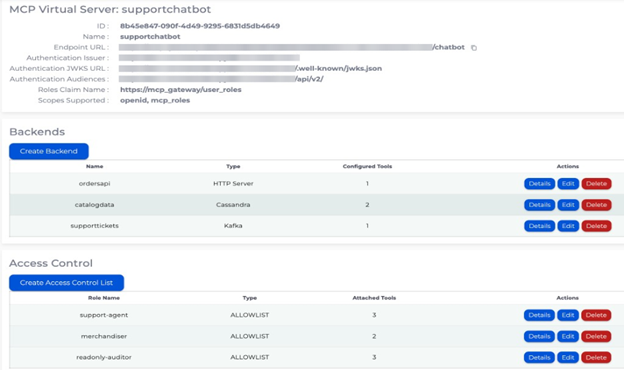Copy the Endpoint URL with the copy icon

[474, 48]
